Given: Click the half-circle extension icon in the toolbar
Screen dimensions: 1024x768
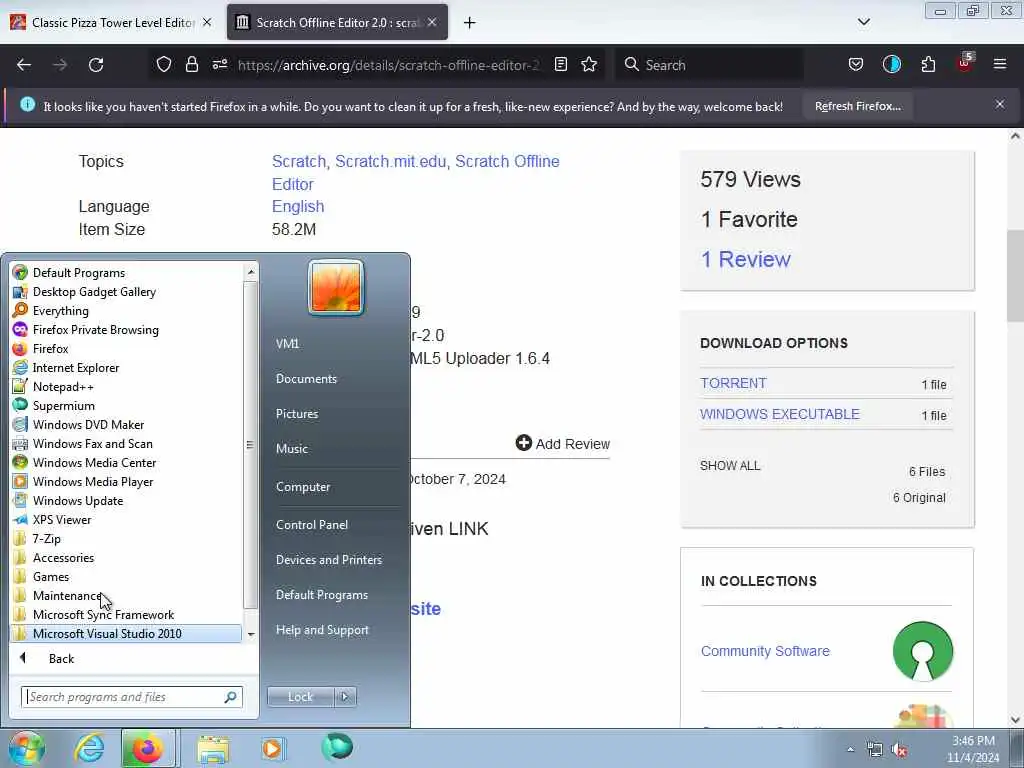Looking at the screenshot, I should [x=891, y=64].
